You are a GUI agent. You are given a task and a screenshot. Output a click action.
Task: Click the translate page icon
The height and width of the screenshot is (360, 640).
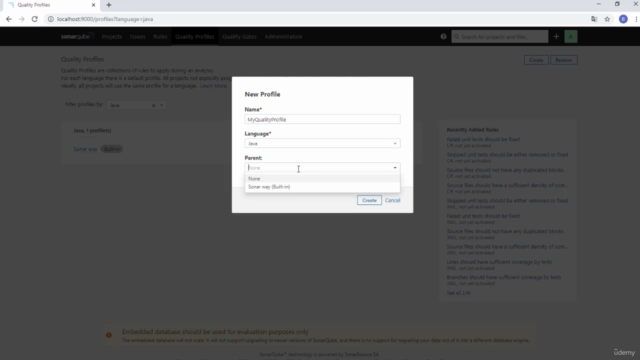(594, 19)
